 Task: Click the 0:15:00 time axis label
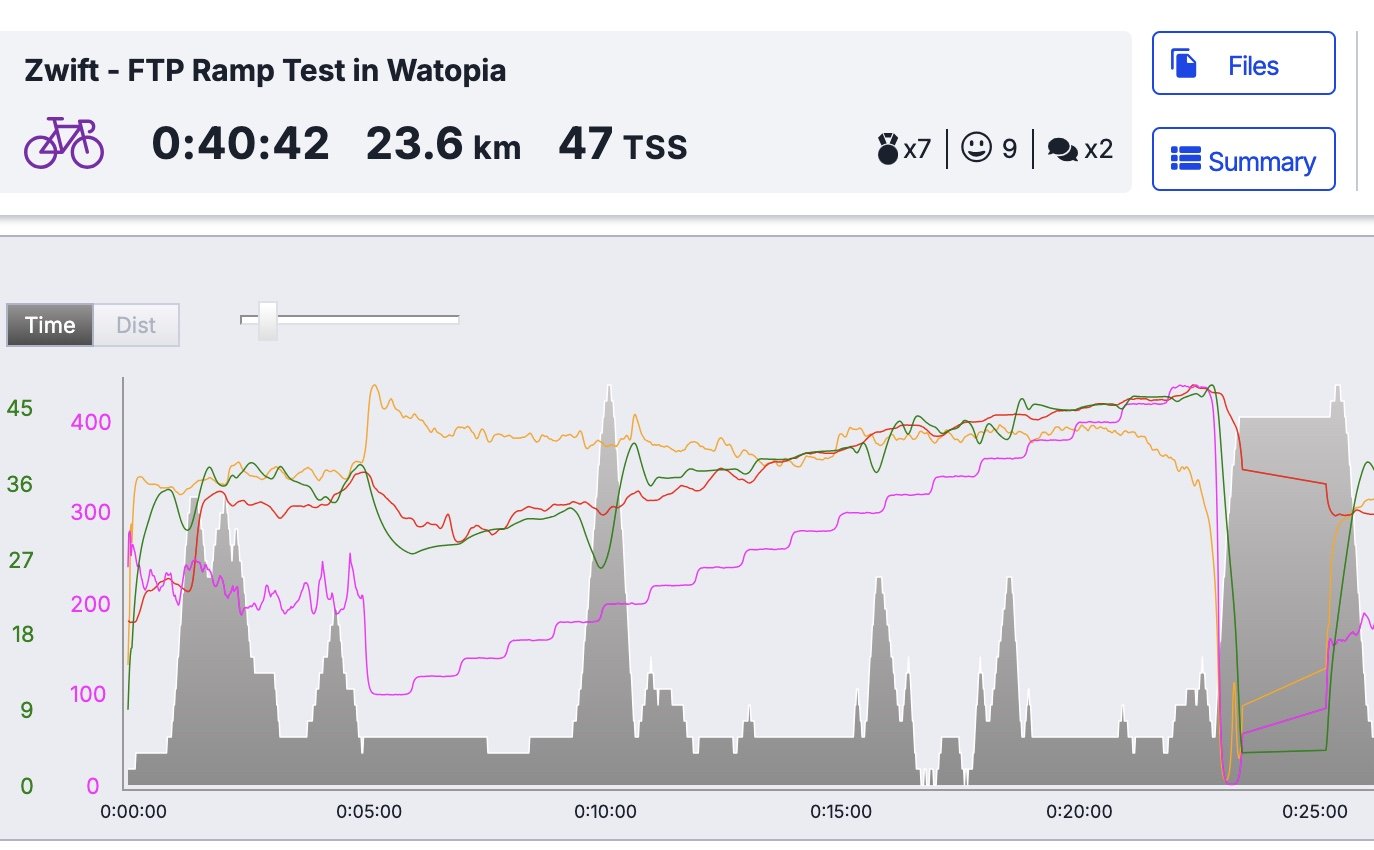click(x=842, y=811)
